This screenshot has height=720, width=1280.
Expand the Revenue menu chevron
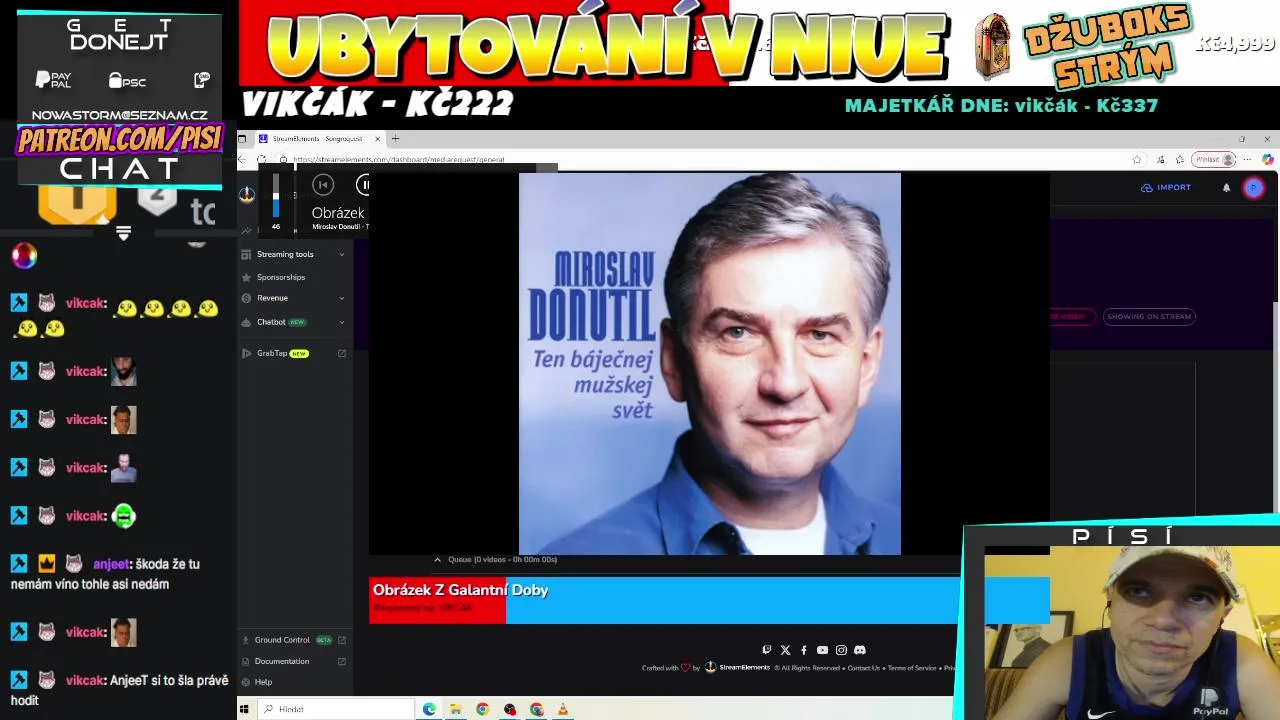point(342,298)
